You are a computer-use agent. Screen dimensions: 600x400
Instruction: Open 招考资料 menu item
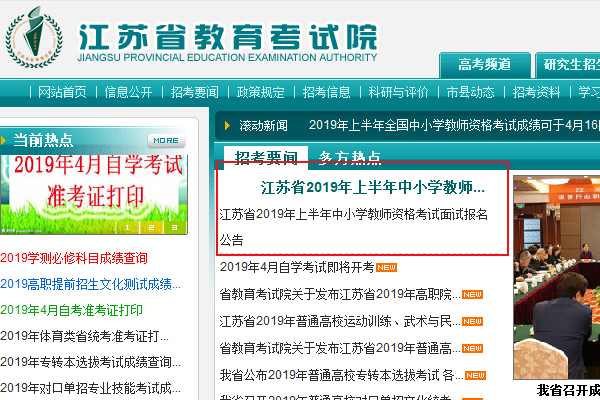[x=536, y=92]
